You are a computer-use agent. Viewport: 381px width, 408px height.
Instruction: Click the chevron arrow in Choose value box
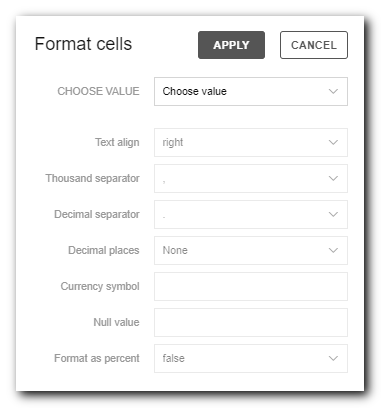(x=333, y=91)
